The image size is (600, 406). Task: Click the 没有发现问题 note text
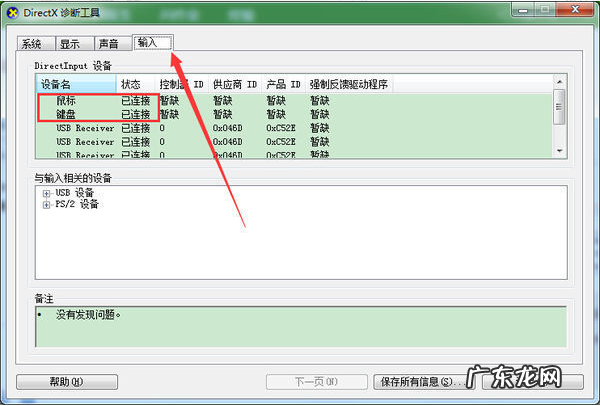click(x=88, y=315)
